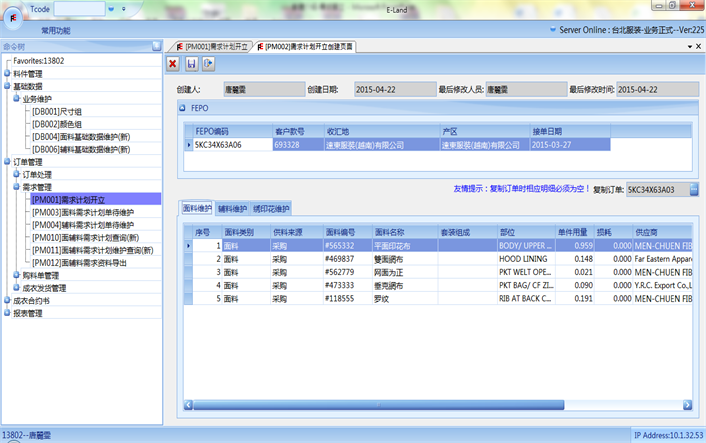Viewport: 706px width, 443px height.
Task: Click the red X delete toolbar icon
Action: 173,64
